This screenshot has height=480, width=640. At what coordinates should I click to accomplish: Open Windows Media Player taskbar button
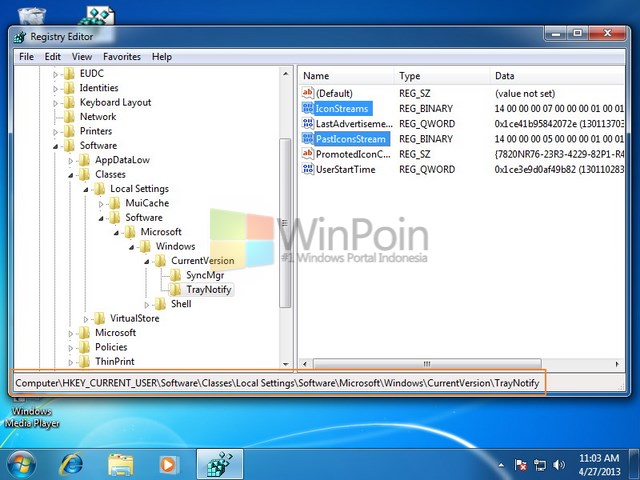click(168, 464)
